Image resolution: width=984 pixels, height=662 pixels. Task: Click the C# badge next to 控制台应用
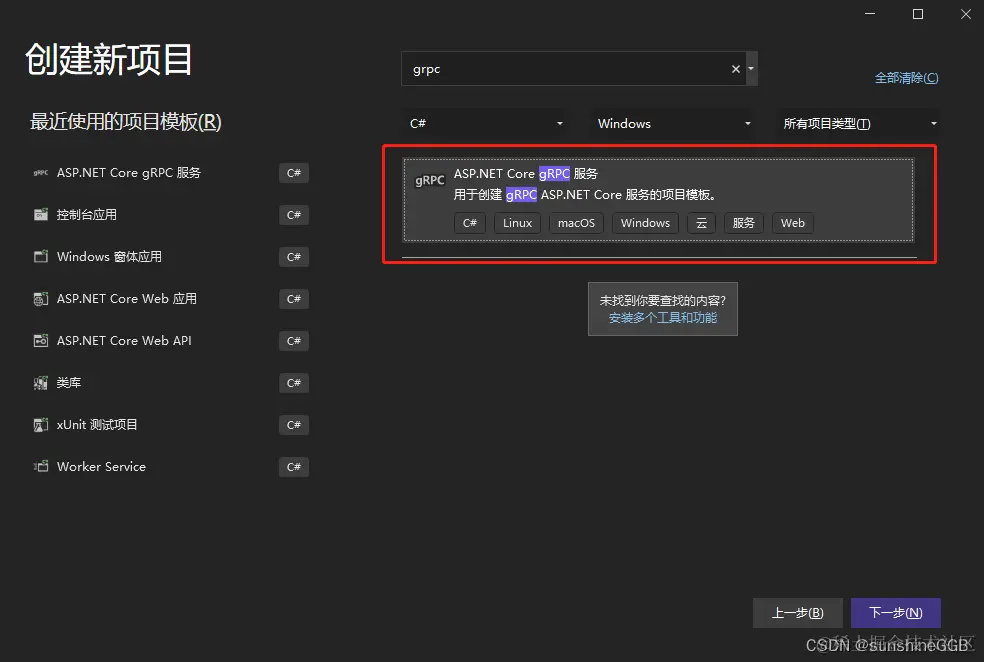click(x=294, y=215)
